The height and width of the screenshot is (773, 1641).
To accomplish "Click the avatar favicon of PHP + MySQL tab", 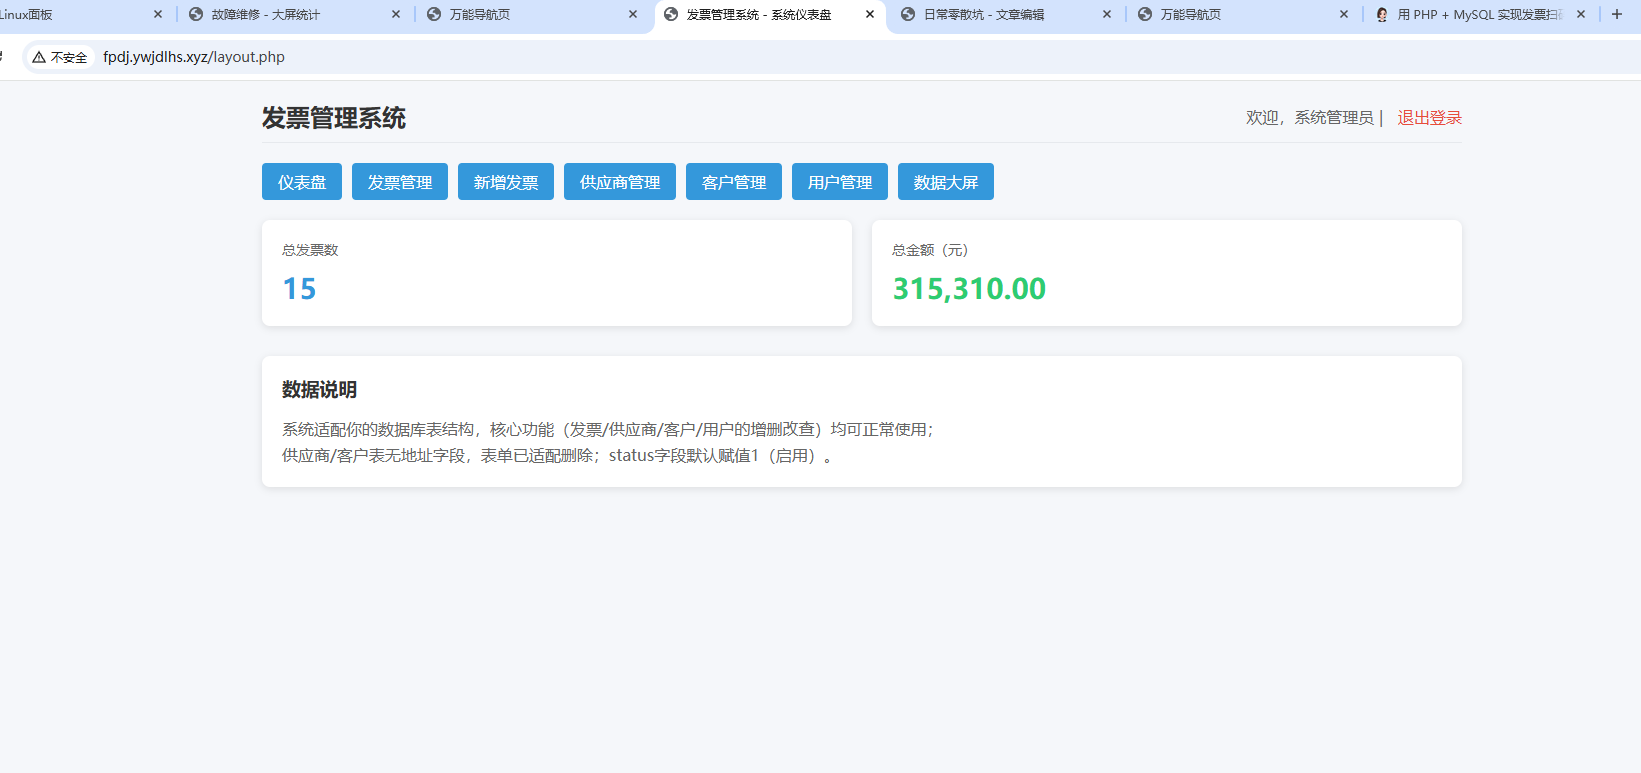I will click(1382, 15).
